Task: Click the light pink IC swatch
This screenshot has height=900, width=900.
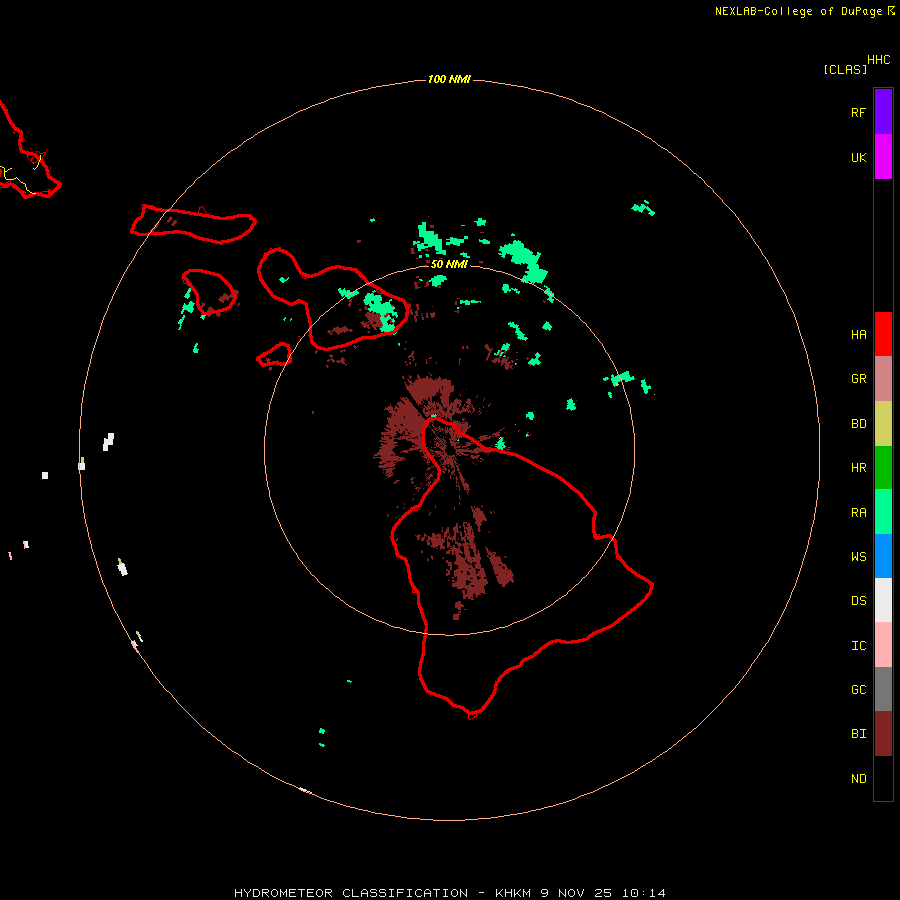Action: [x=883, y=645]
